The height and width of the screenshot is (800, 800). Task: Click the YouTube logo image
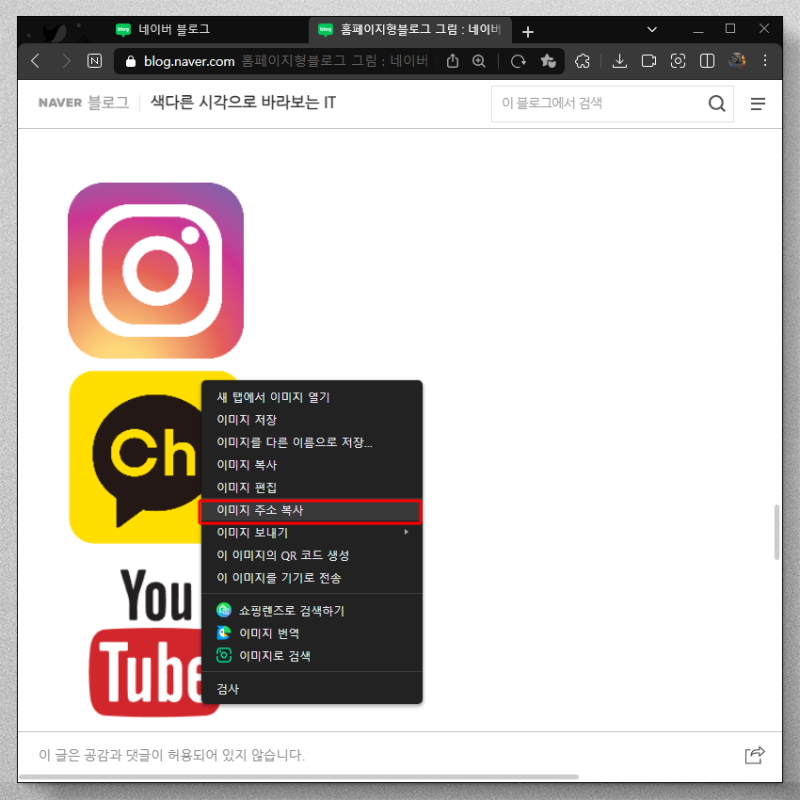point(146,643)
